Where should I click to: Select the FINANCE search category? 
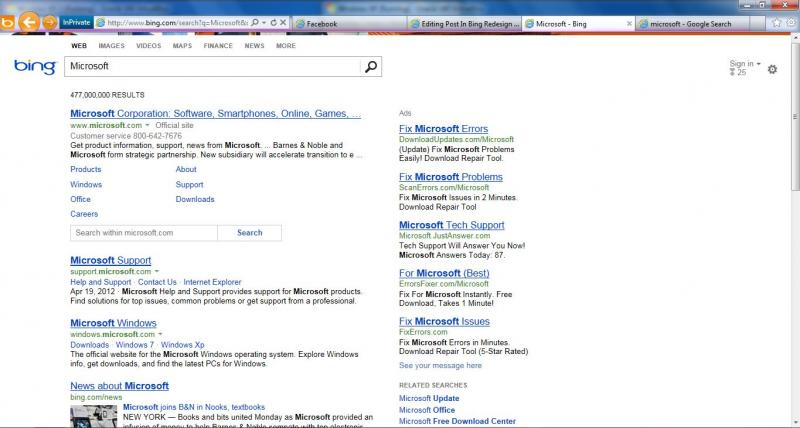coord(218,46)
